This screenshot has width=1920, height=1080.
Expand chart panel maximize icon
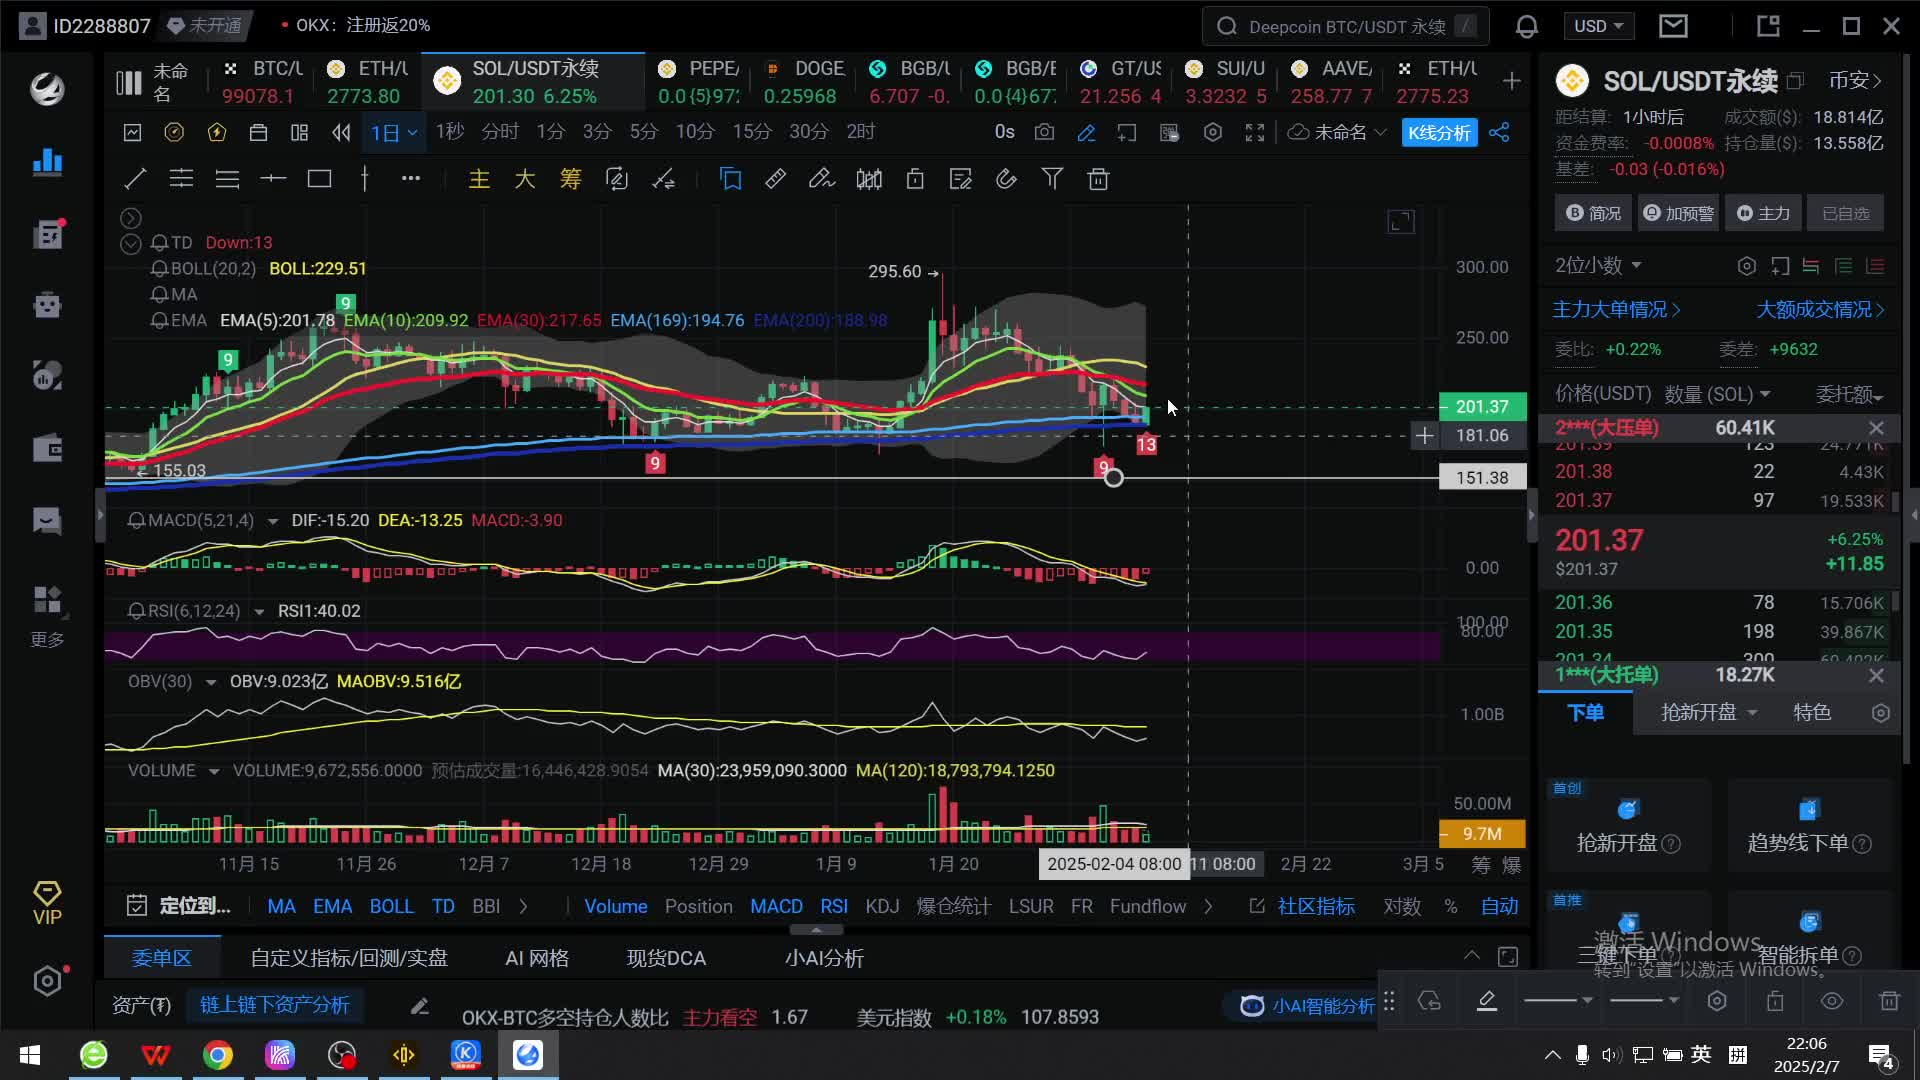click(1400, 222)
